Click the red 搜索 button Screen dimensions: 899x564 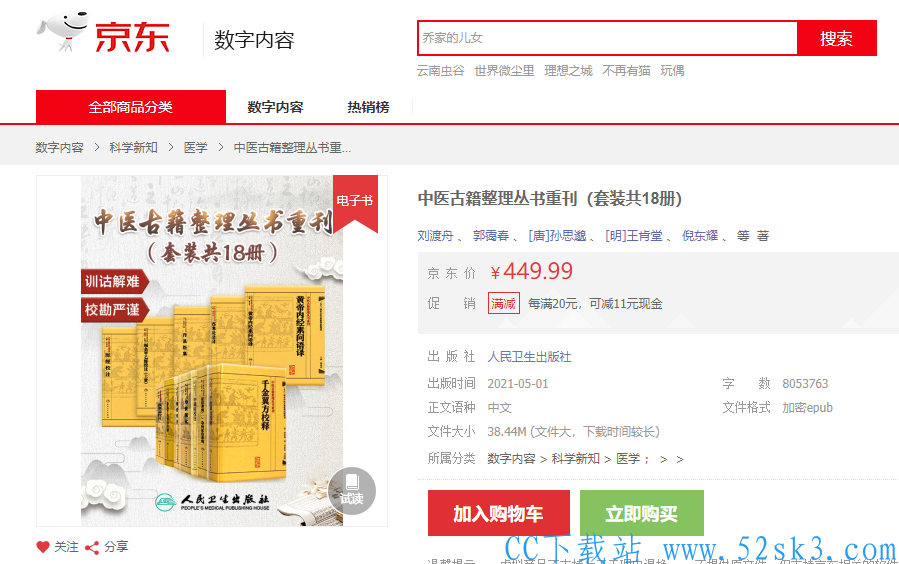837,38
